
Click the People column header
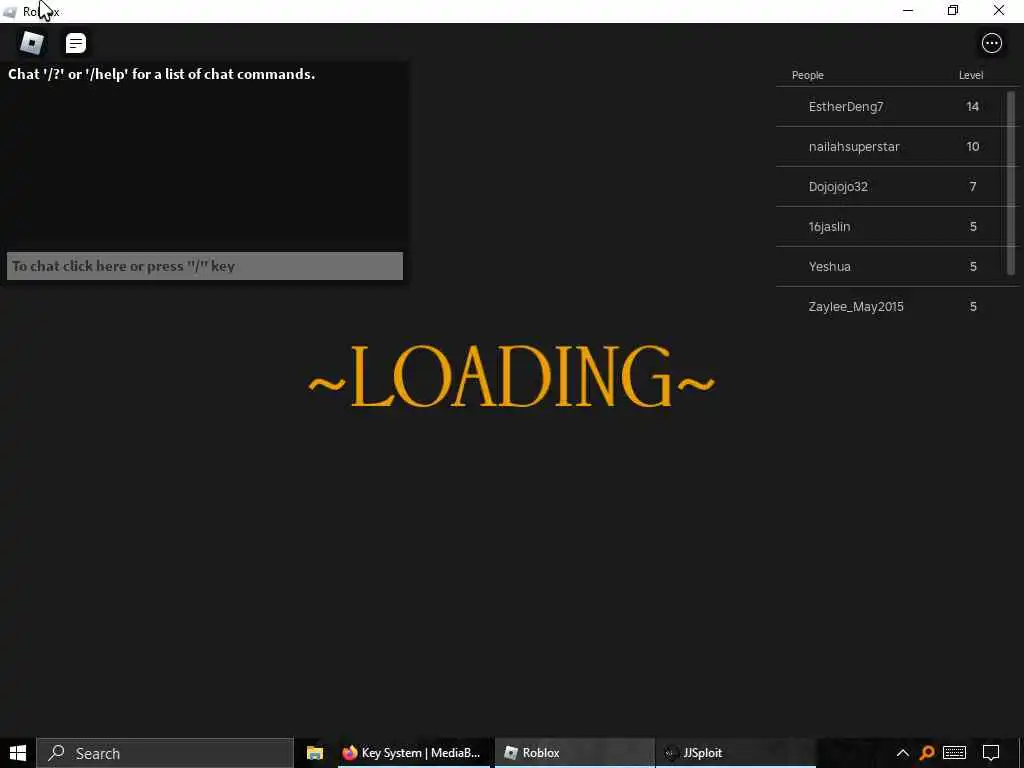click(807, 75)
